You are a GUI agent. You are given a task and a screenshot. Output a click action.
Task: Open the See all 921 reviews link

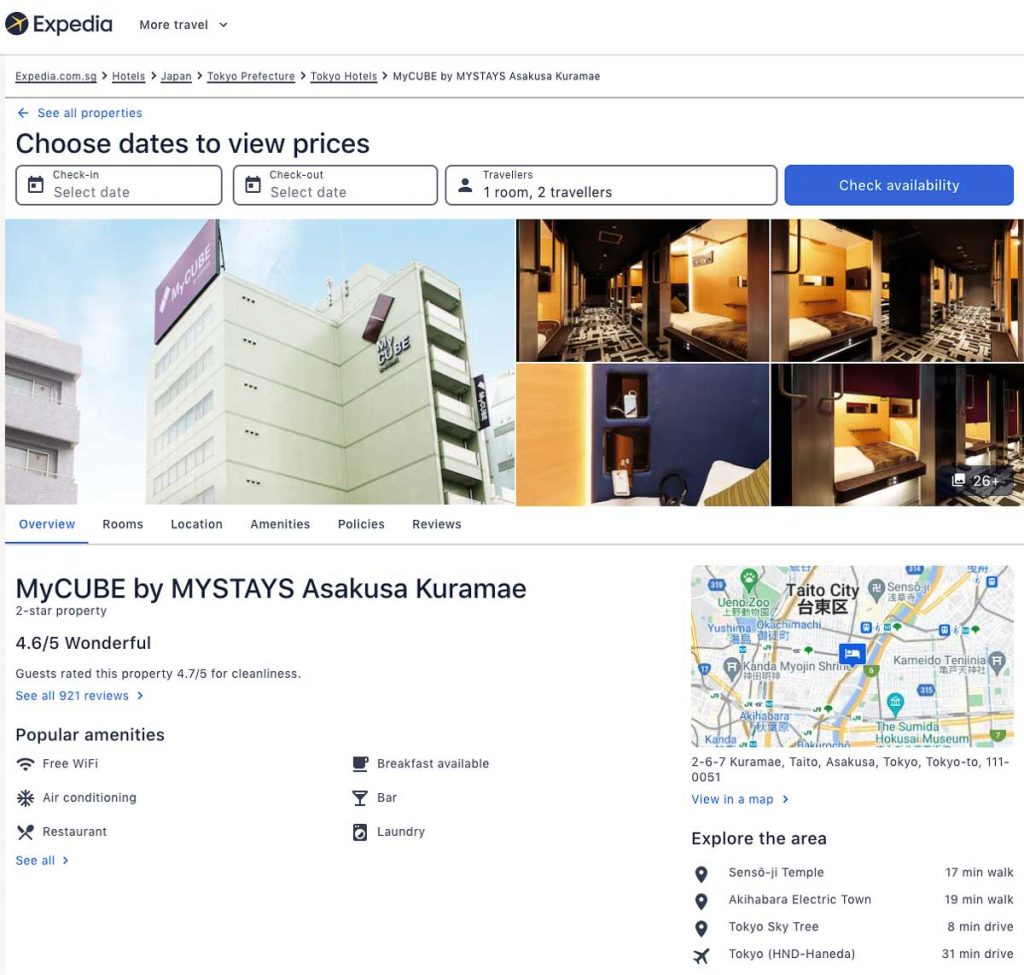coord(72,695)
